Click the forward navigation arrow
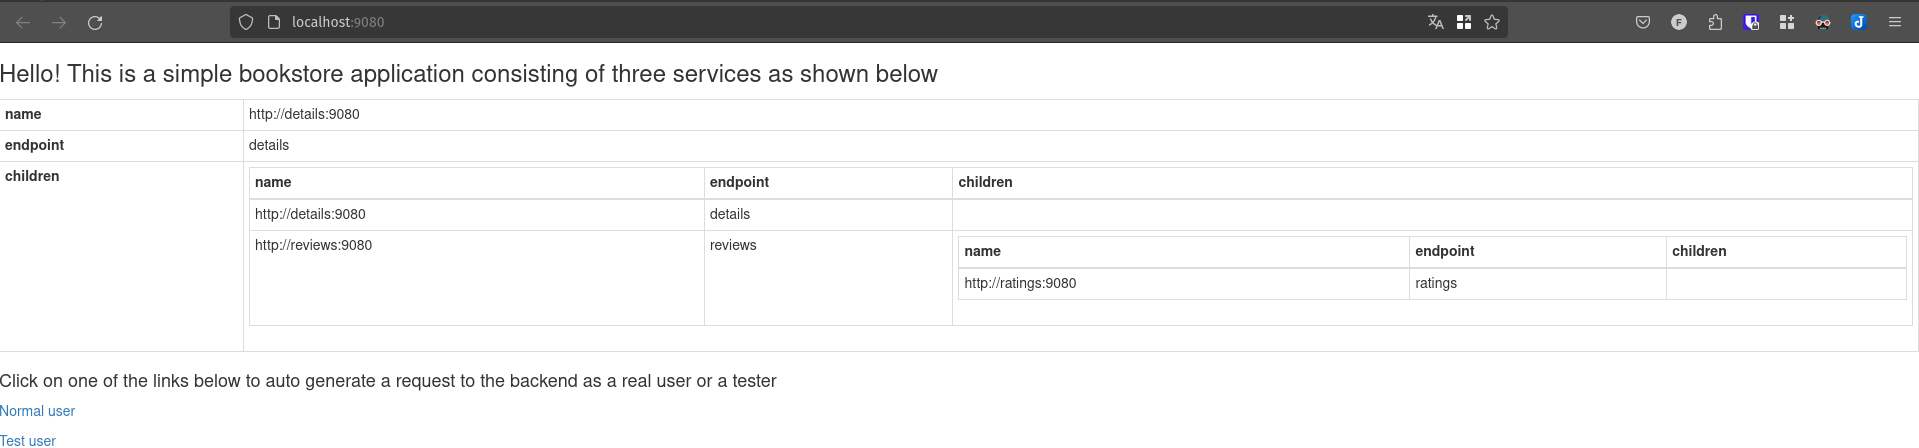Viewport: 1919px width, 448px height. (x=59, y=22)
